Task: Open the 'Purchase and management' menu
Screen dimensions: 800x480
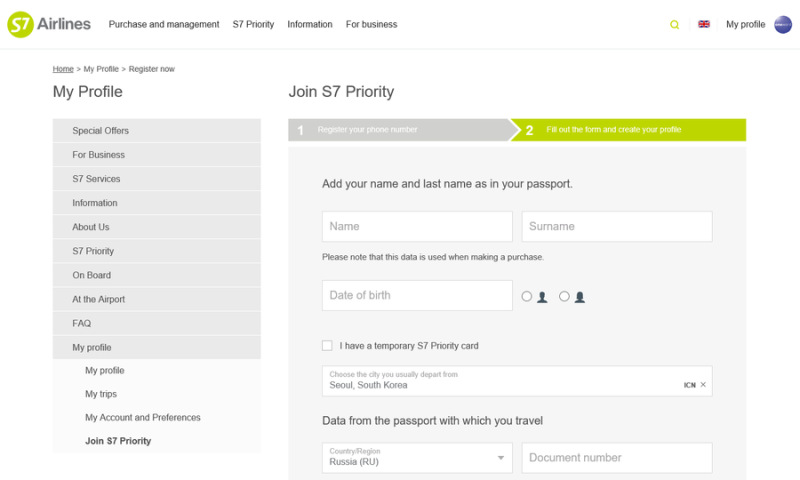Action: pyautogui.click(x=164, y=25)
